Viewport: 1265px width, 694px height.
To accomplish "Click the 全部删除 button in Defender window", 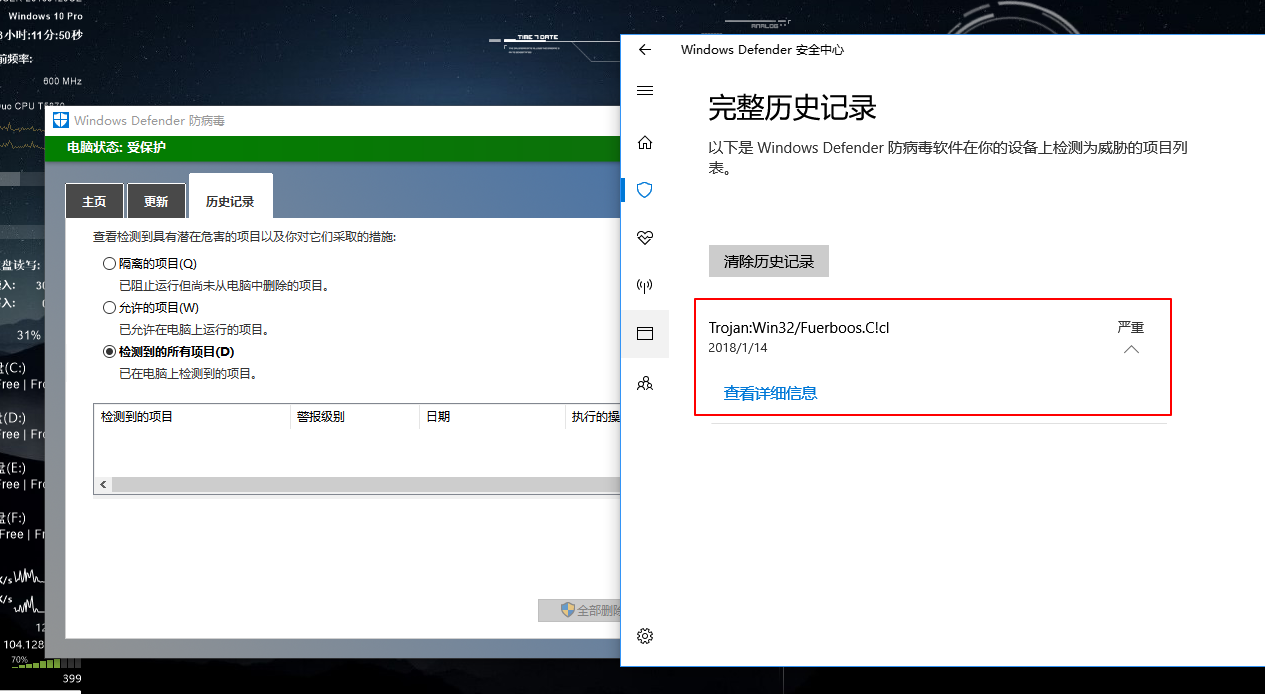I will (579, 610).
